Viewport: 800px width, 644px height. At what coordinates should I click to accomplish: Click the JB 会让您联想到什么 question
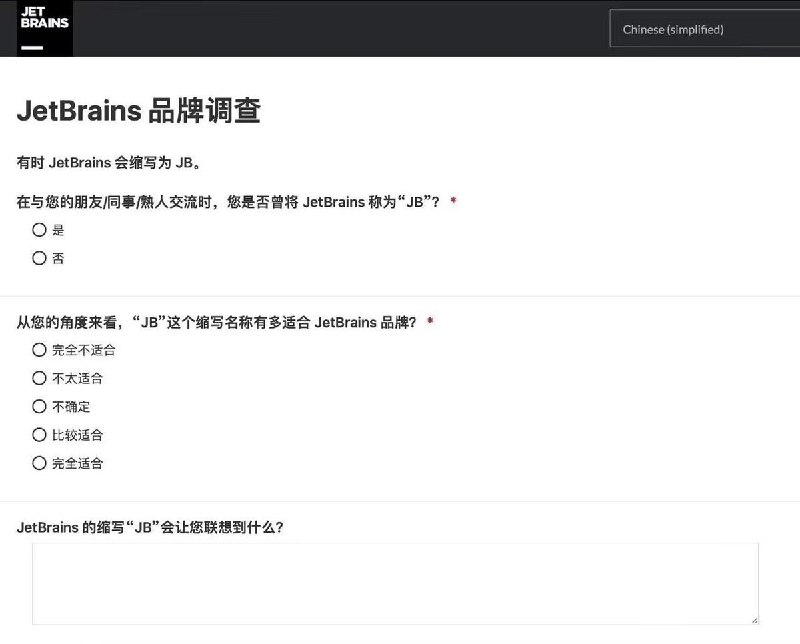[150, 527]
